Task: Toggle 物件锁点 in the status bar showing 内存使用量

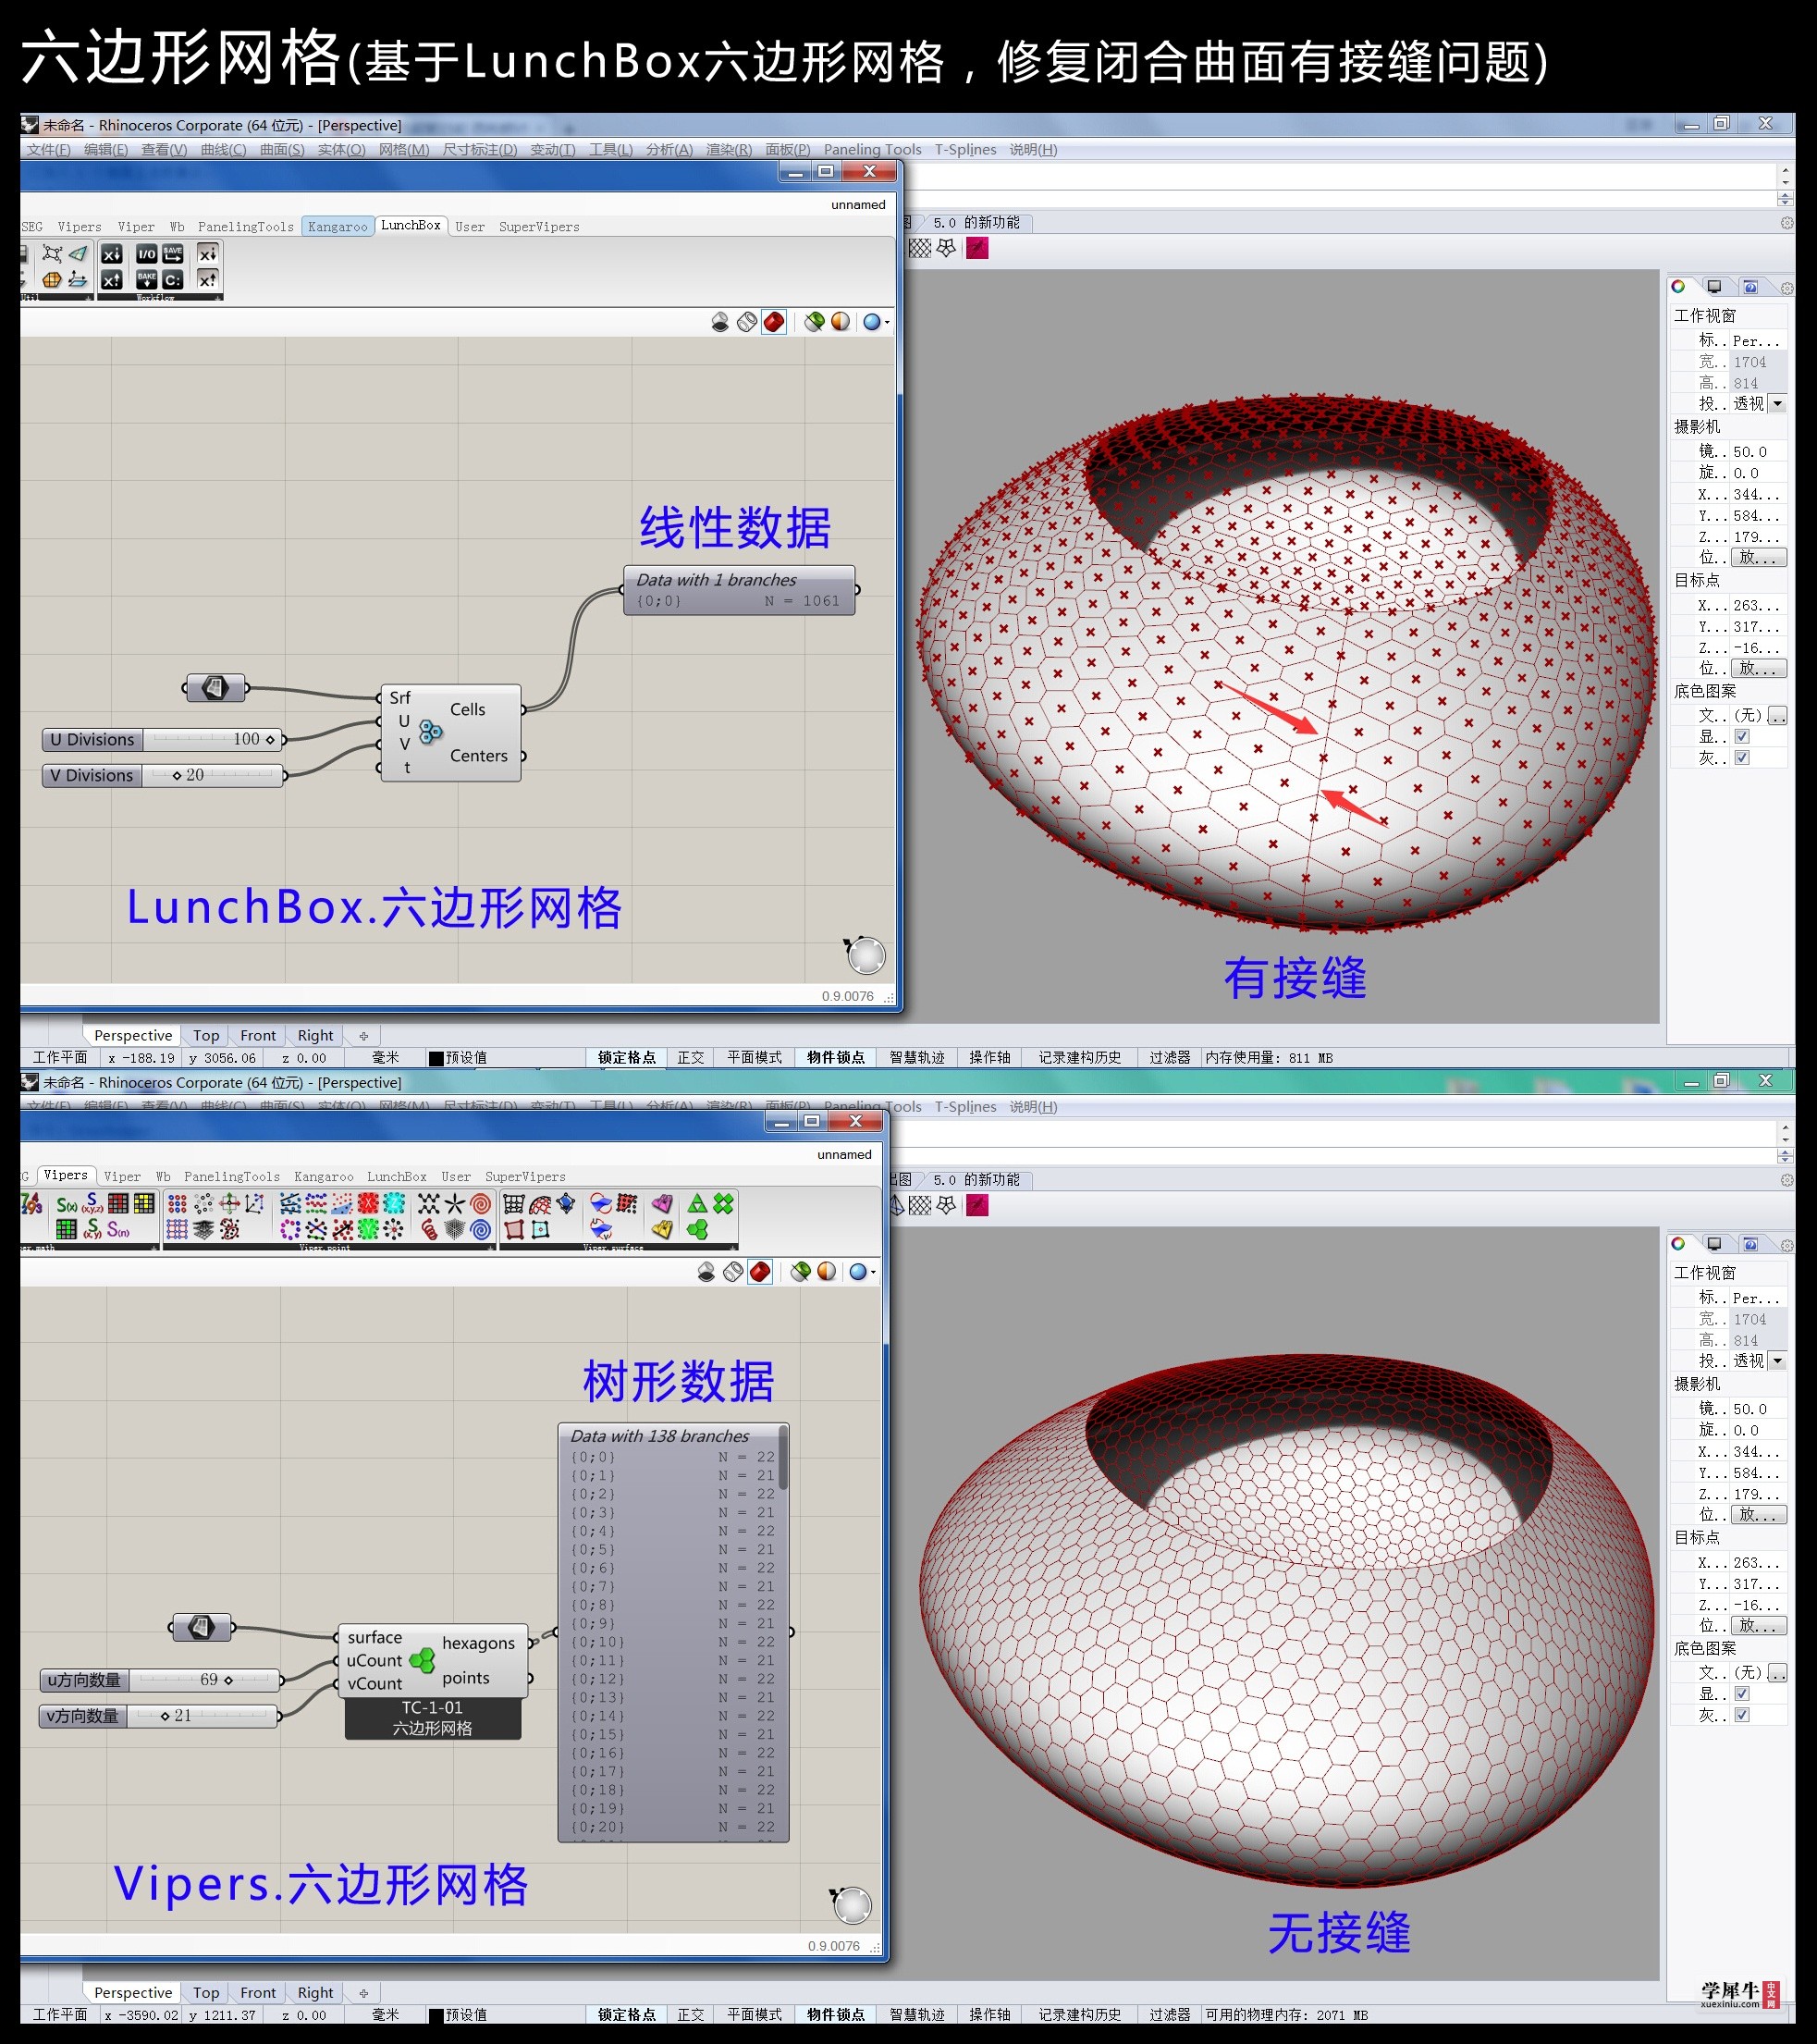Action: [x=836, y=1058]
